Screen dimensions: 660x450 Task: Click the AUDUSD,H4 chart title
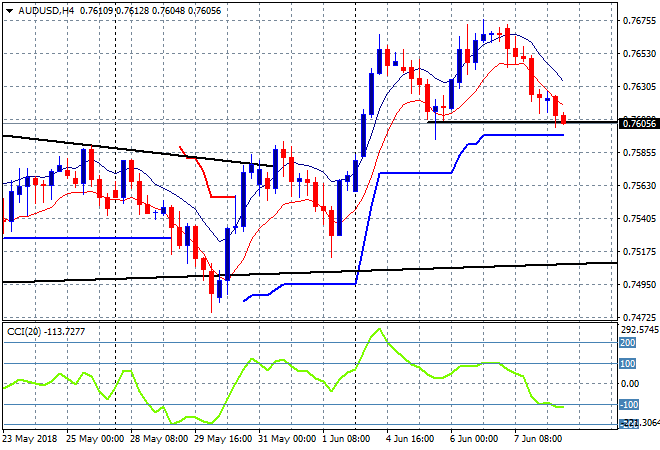click(46, 11)
